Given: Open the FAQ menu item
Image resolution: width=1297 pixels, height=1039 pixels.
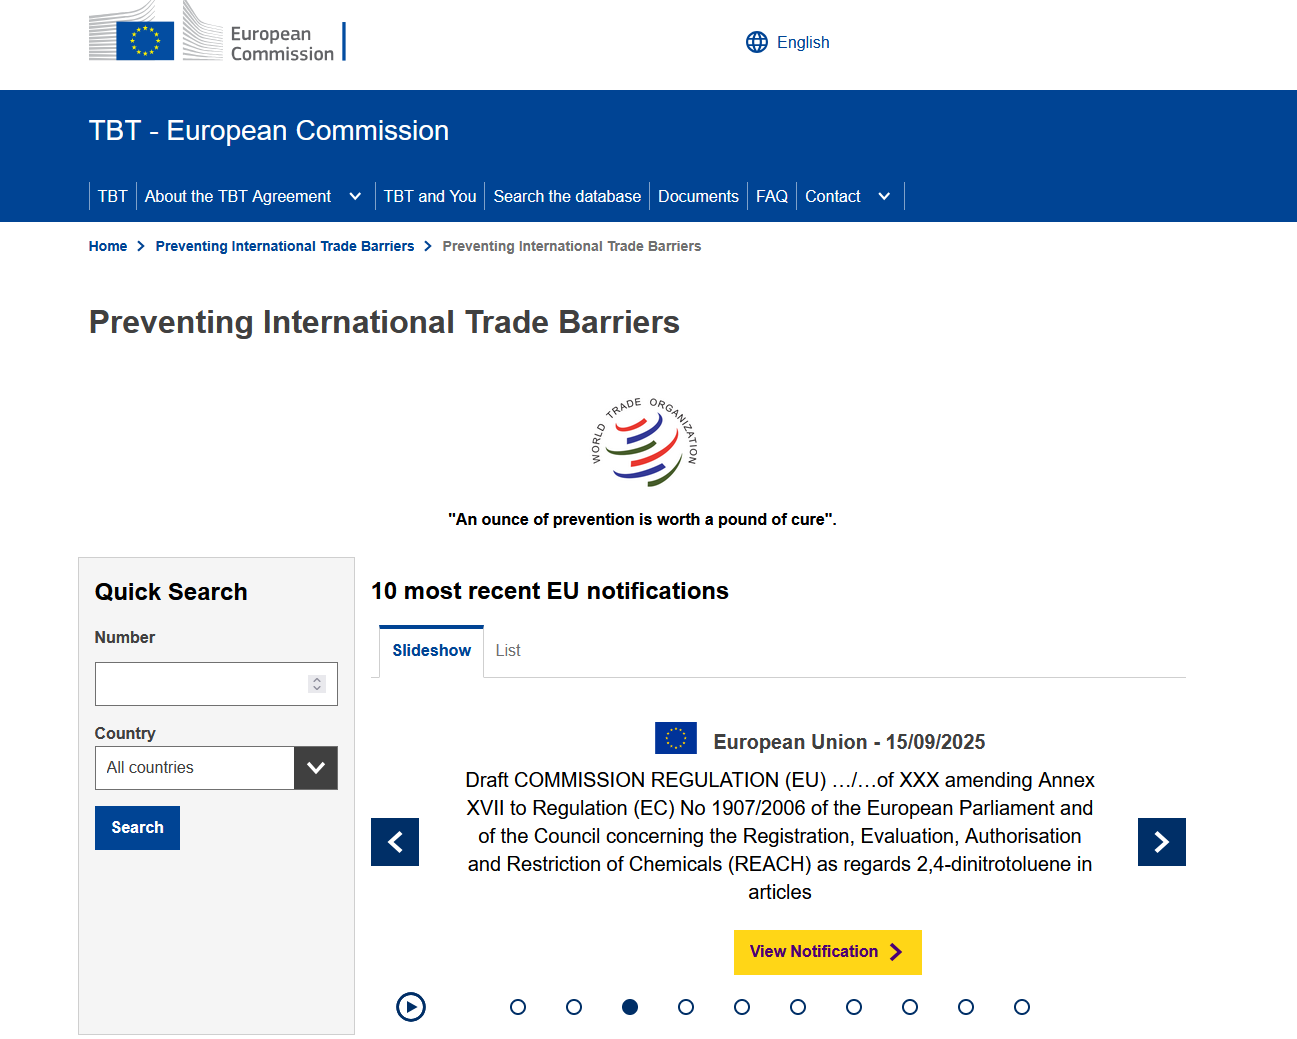Looking at the screenshot, I should click(772, 196).
